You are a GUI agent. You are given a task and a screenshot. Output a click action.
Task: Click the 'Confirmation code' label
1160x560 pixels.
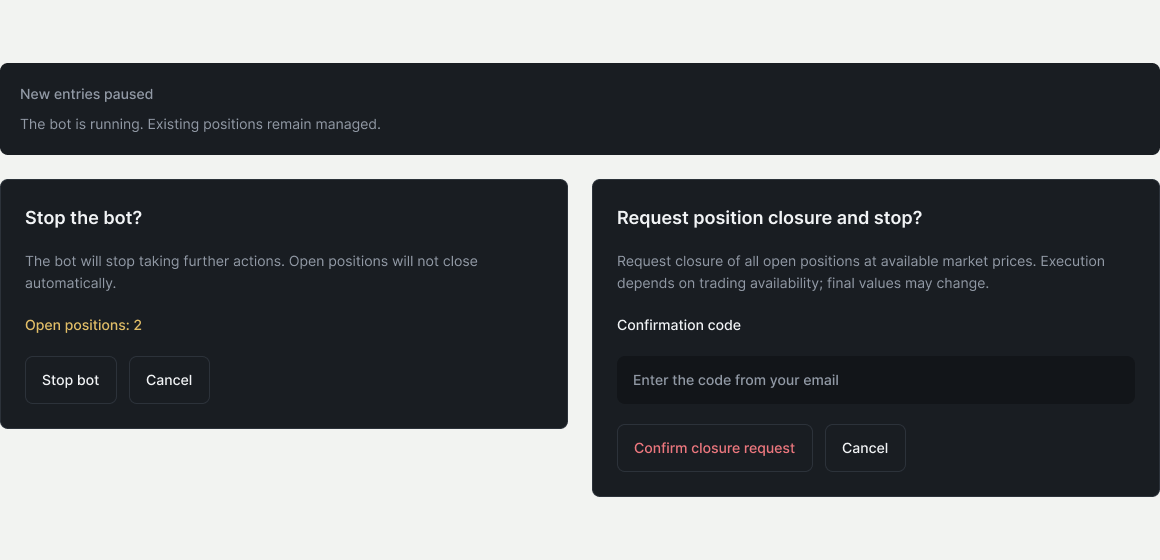pyautogui.click(x=679, y=325)
